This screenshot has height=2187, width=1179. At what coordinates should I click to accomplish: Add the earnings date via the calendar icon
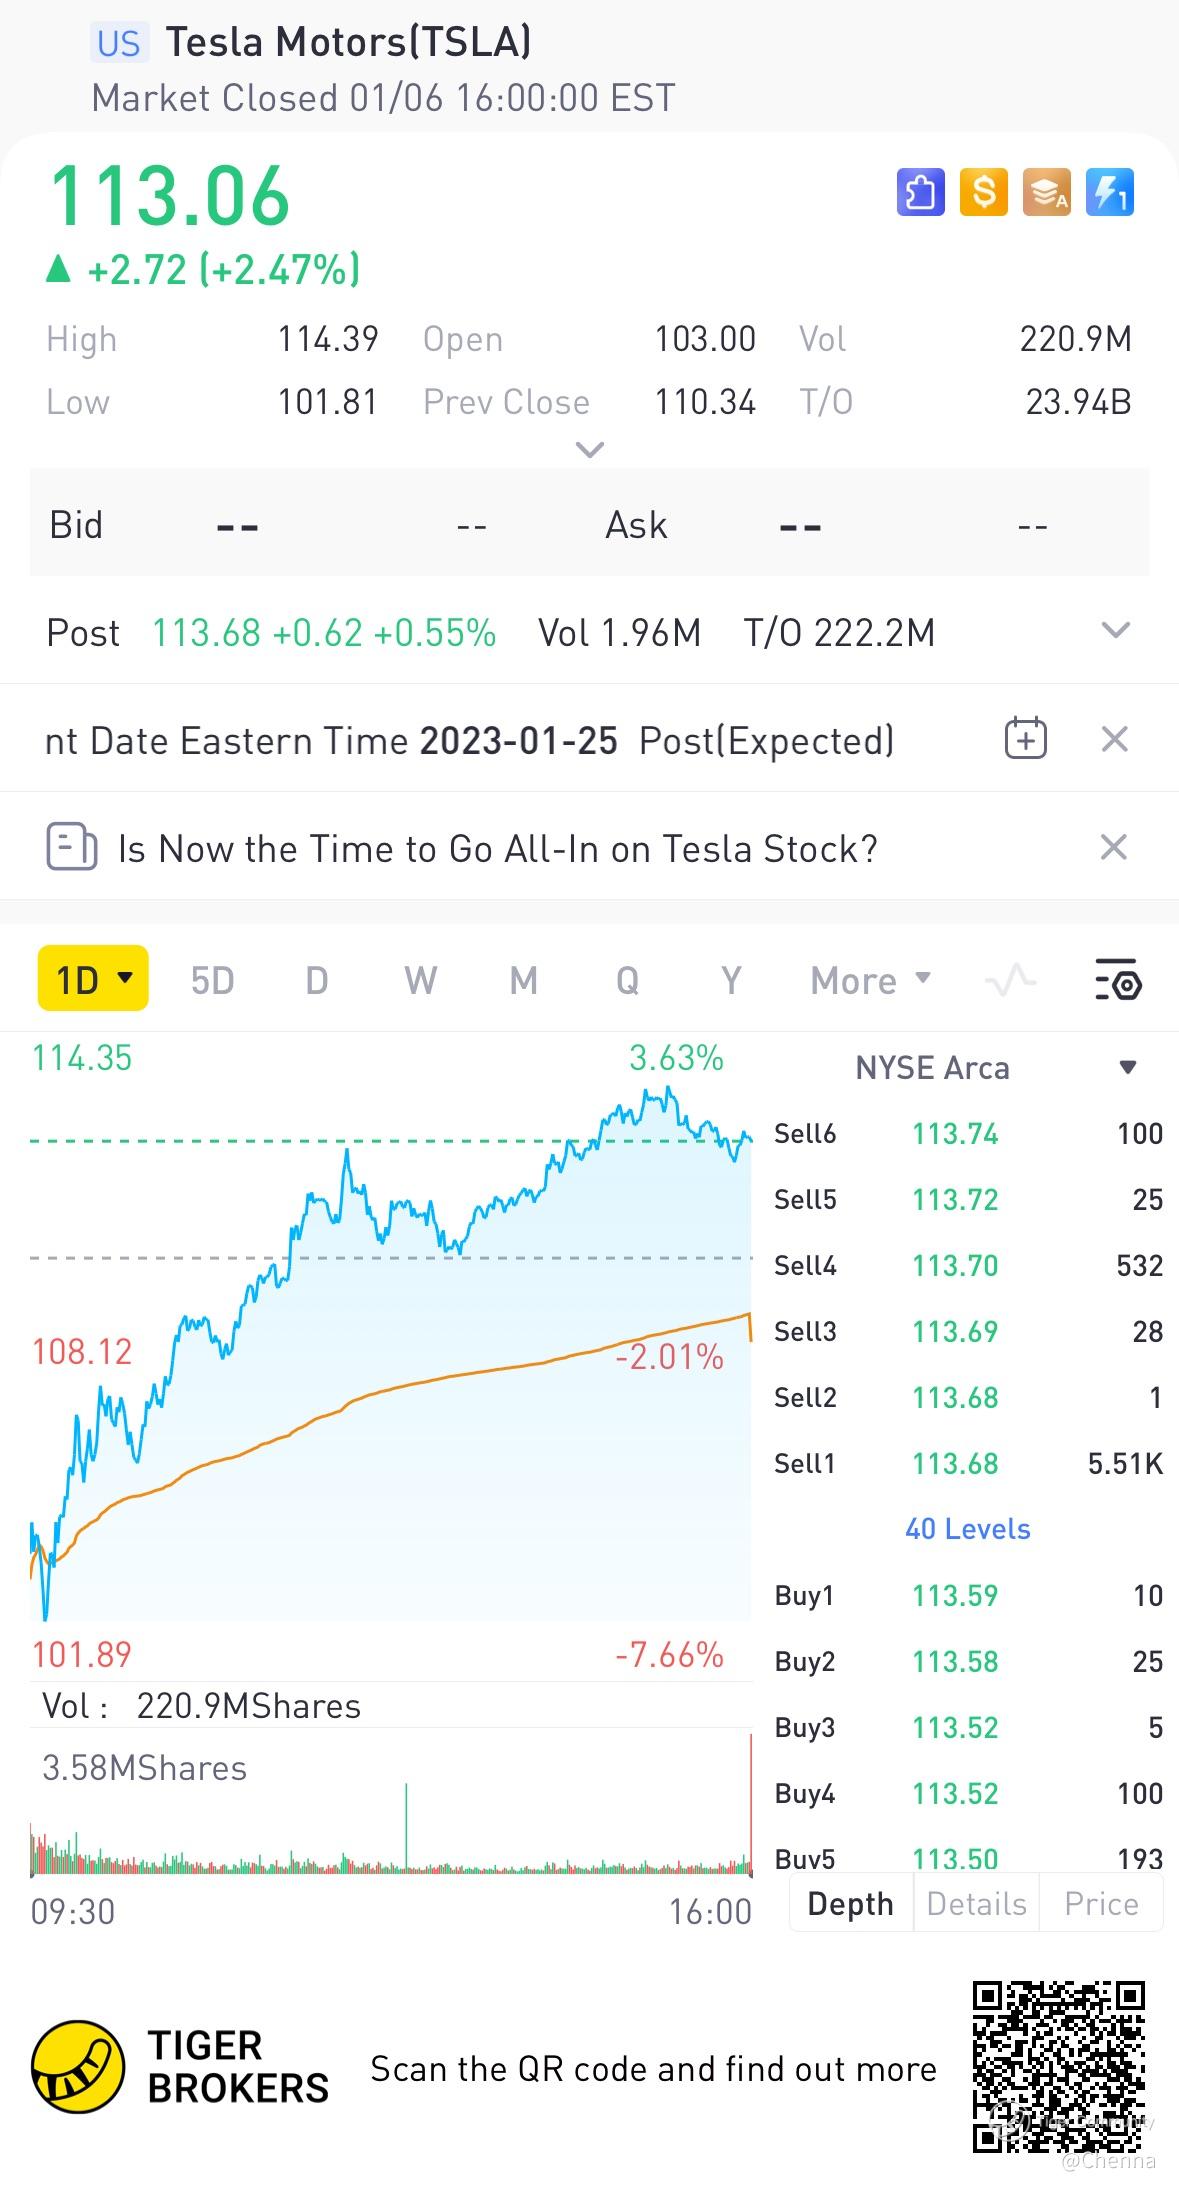click(1025, 739)
